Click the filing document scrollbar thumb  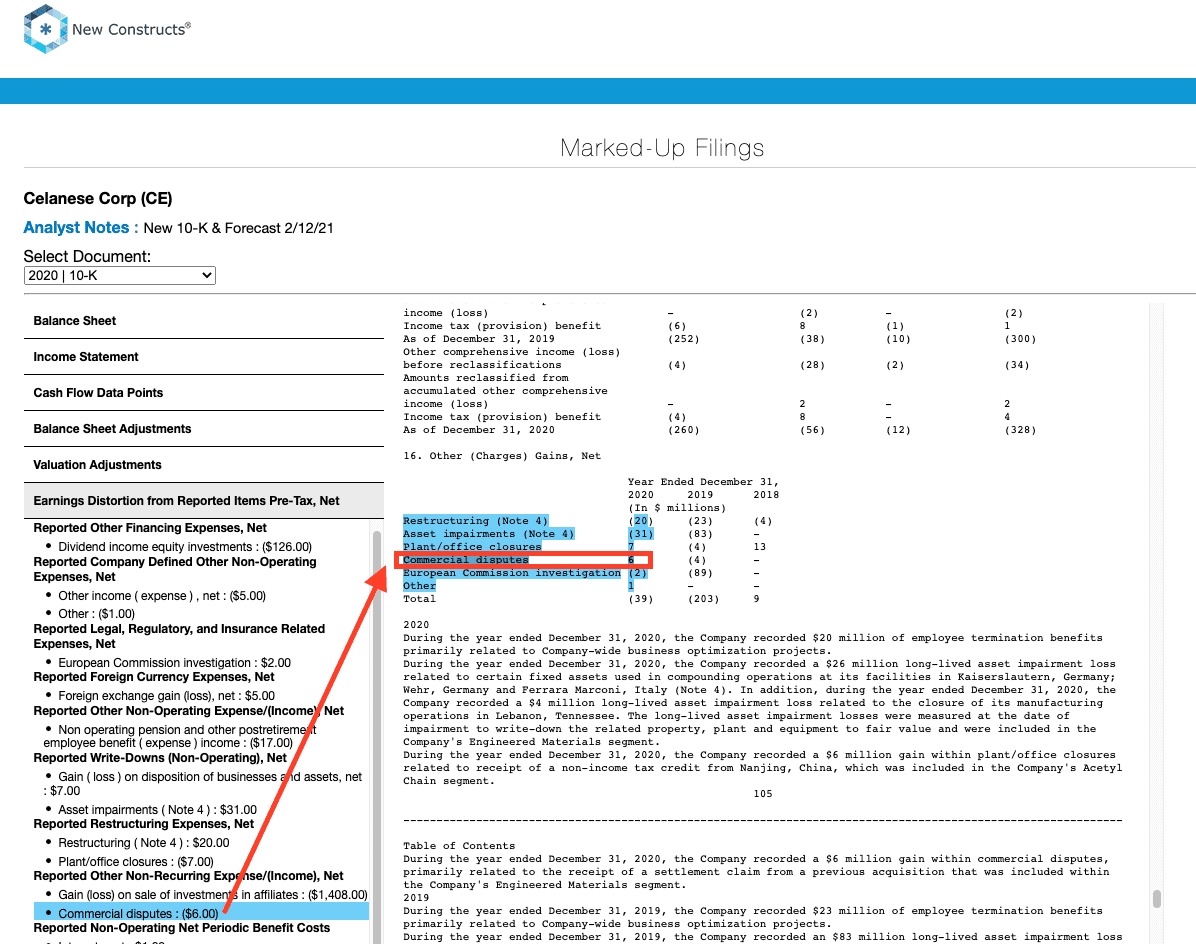coord(1156,899)
